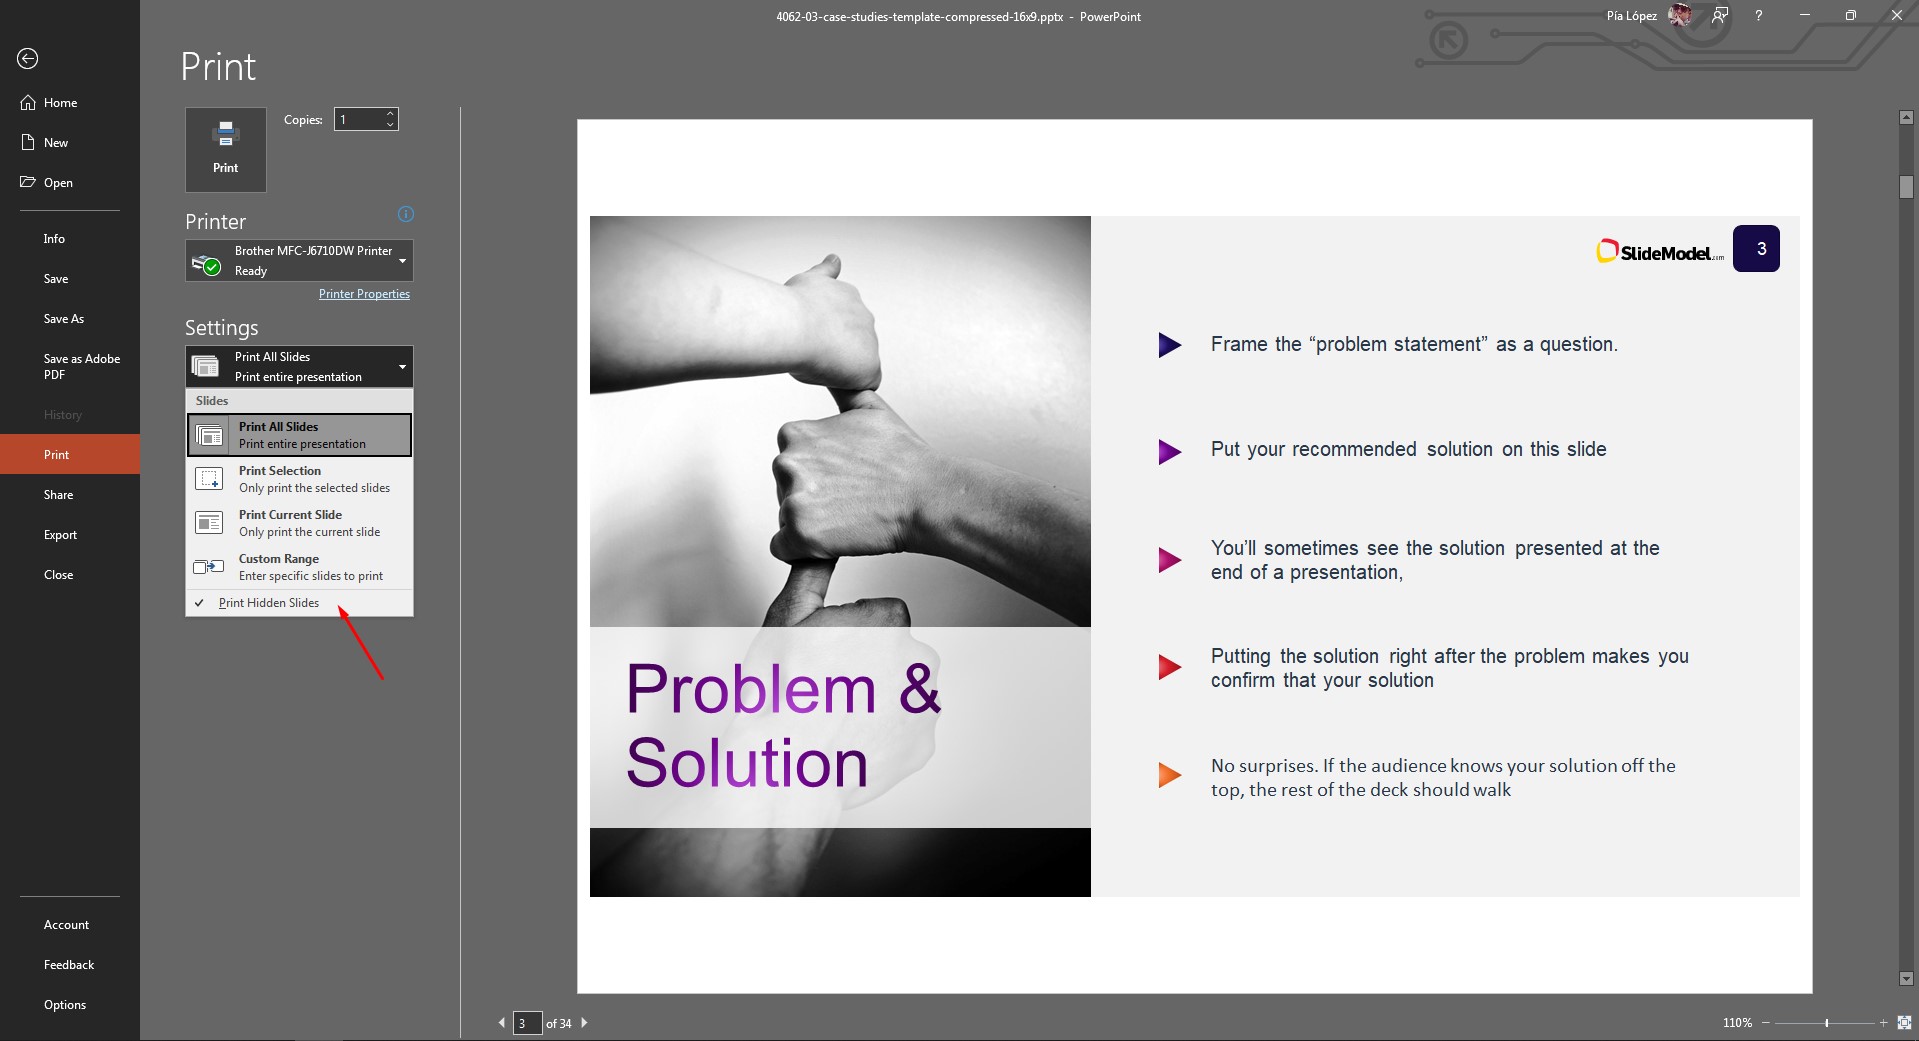Click the Printer Properties link

[364, 293]
